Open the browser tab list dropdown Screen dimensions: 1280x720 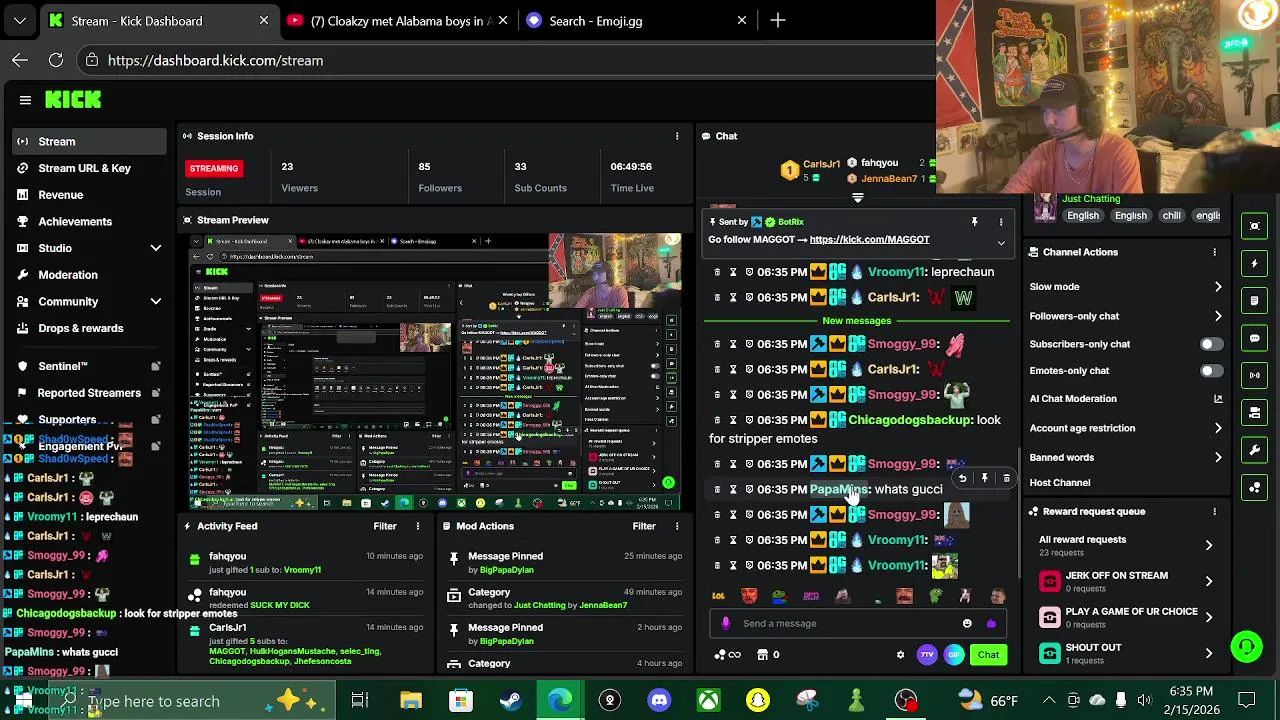point(19,20)
